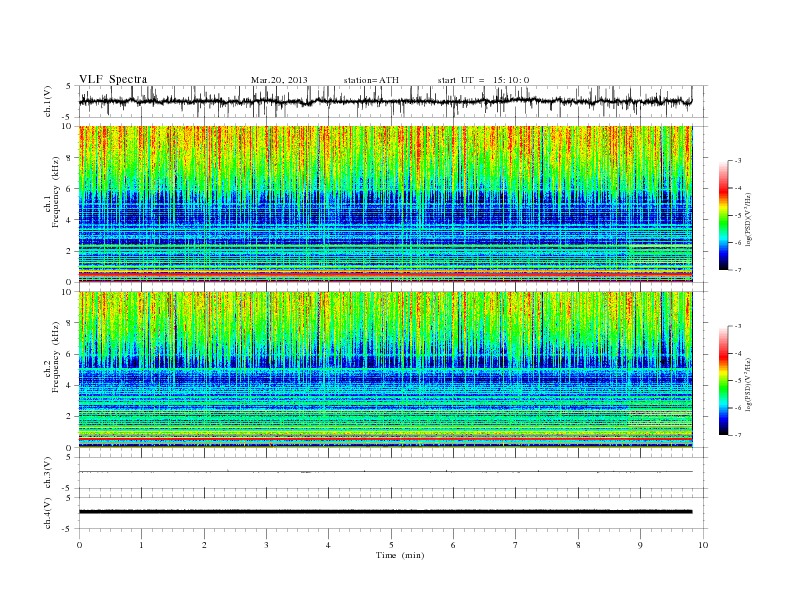Click the ch.1 spectrogram color scale bar
Screen dimensions: 792x612
pyautogui.click(x=723, y=216)
